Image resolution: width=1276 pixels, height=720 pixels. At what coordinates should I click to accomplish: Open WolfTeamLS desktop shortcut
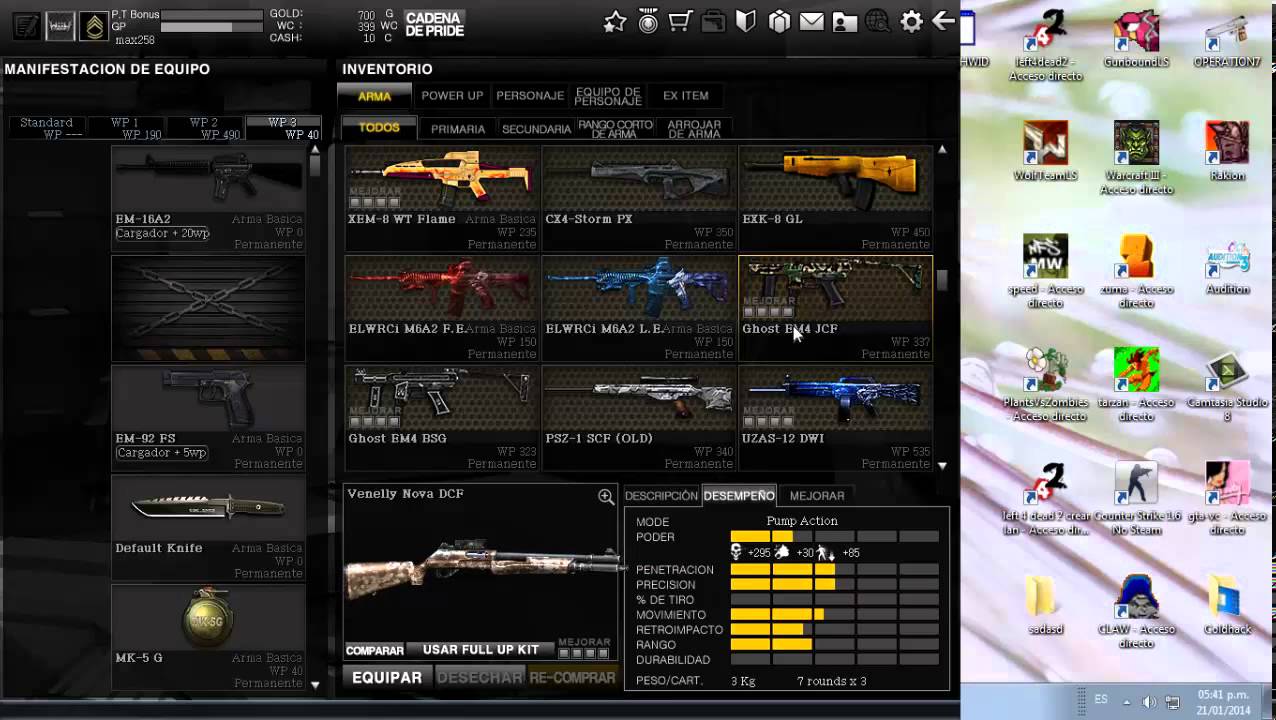click(1045, 152)
